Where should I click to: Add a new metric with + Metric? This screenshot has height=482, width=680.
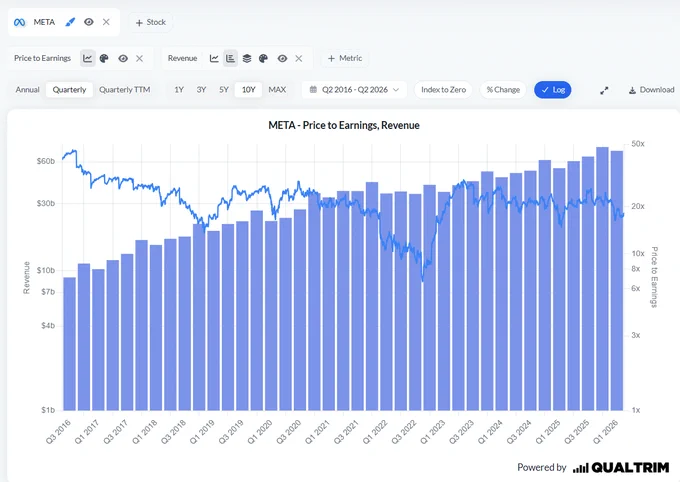pos(345,58)
